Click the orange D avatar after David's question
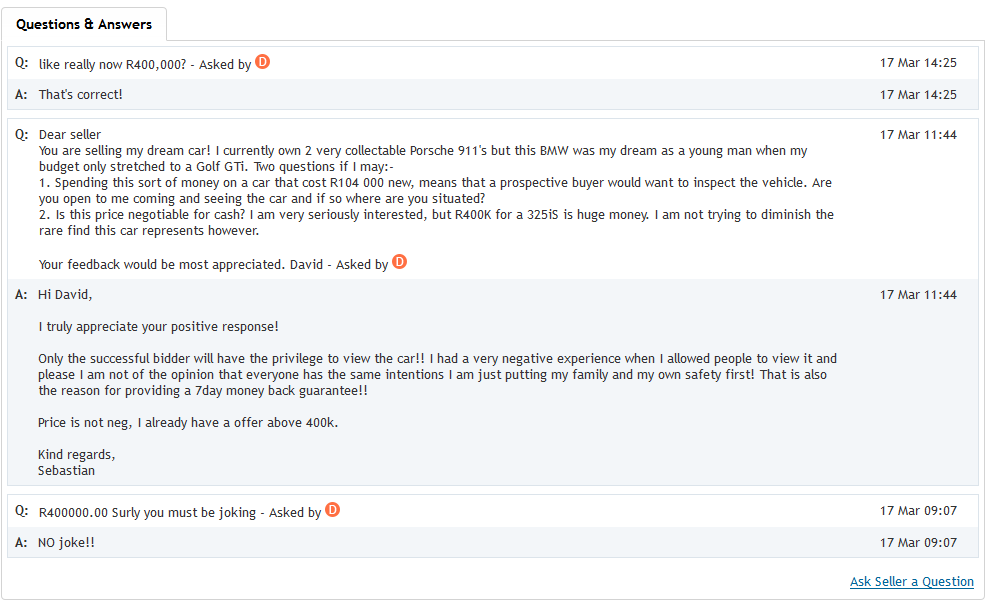The width and height of the screenshot is (993, 601). tap(400, 262)
